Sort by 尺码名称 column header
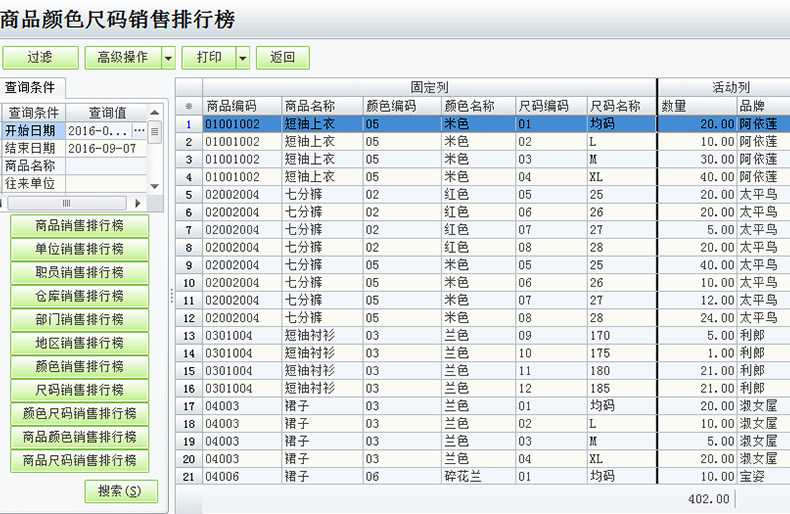Viewport: 790px width, 514px height. point(622,106)
